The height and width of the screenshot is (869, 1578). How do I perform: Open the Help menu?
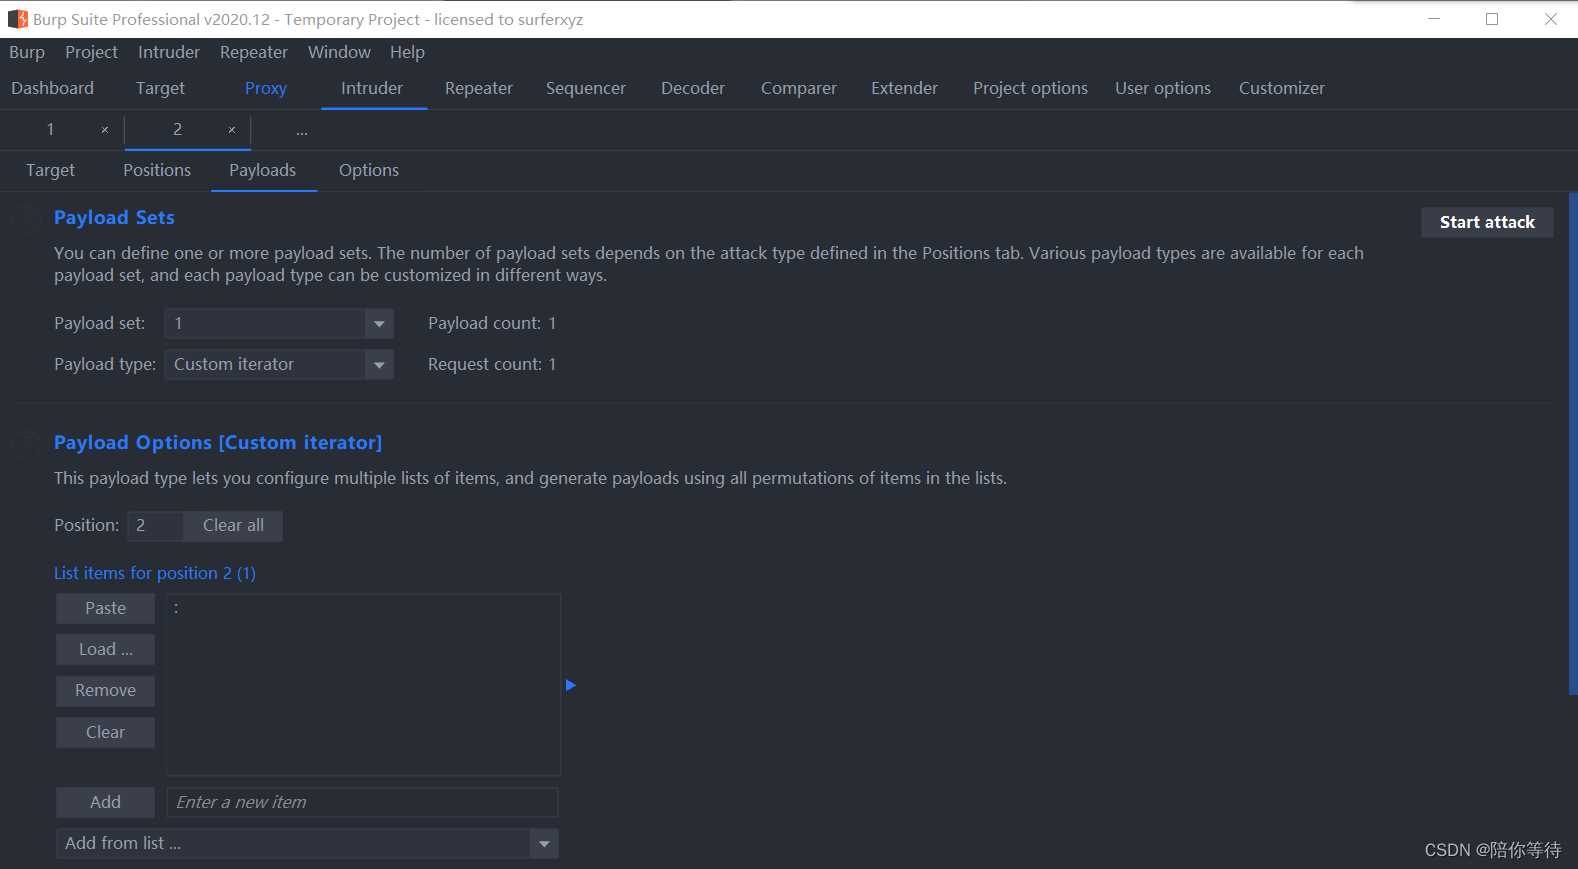407,52
